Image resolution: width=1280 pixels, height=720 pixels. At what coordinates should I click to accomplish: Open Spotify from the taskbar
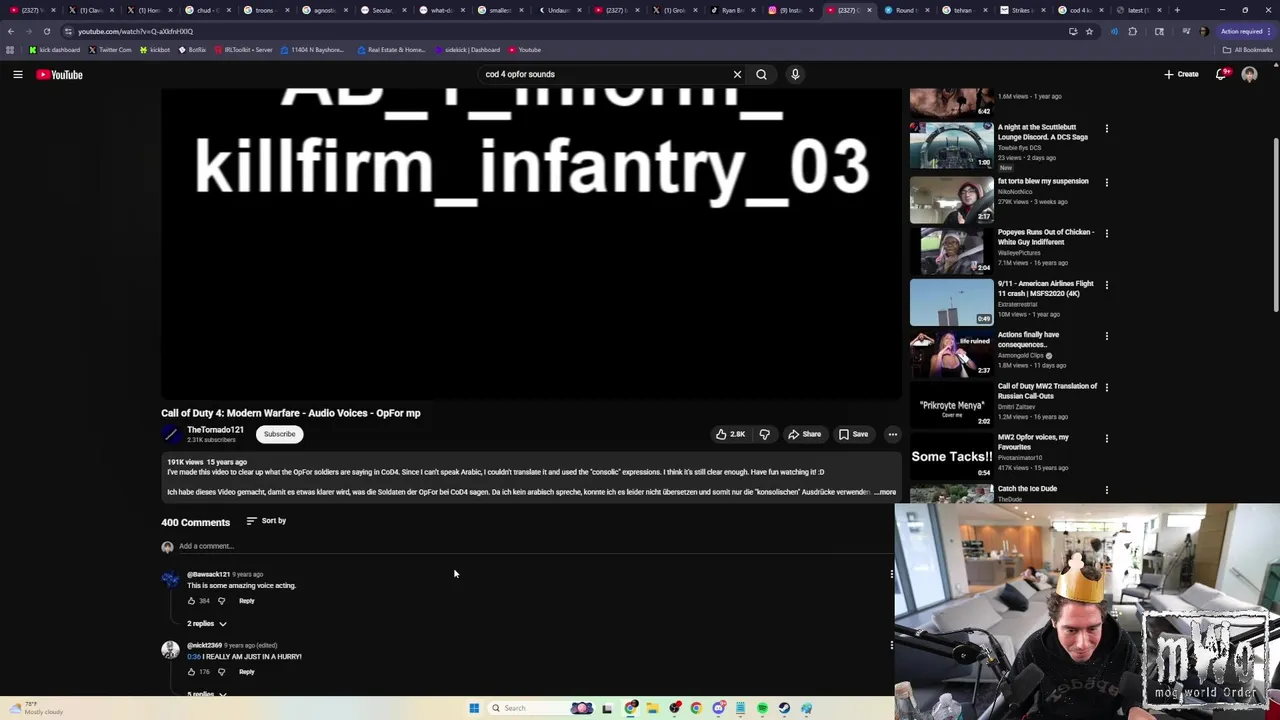coord(762,708)
